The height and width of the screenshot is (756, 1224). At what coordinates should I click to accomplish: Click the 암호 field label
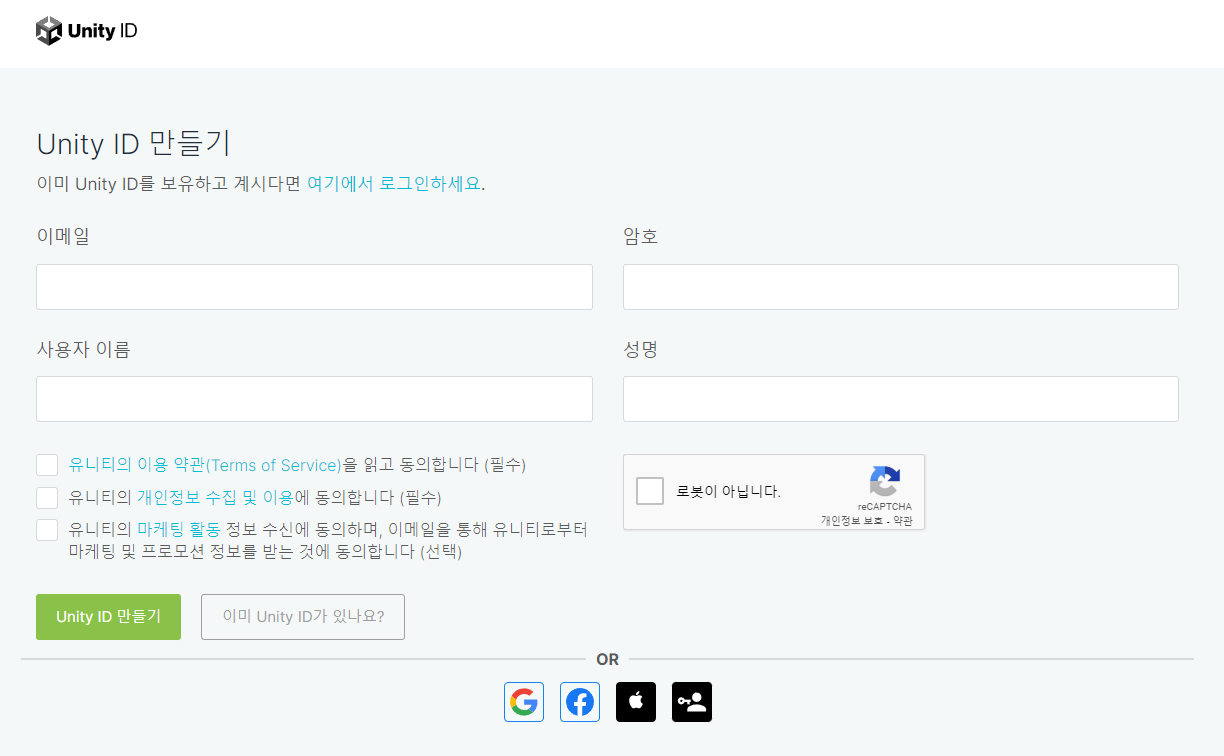point(641,237)
